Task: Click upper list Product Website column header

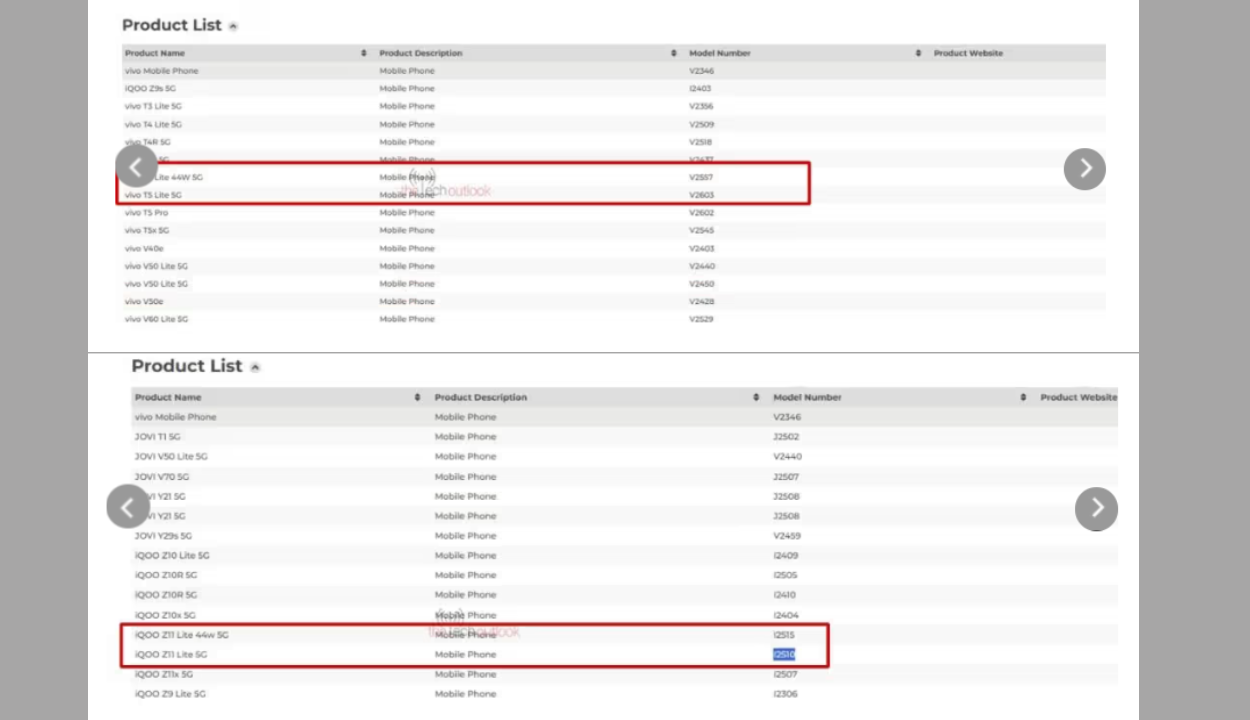Action: point(968,53)
